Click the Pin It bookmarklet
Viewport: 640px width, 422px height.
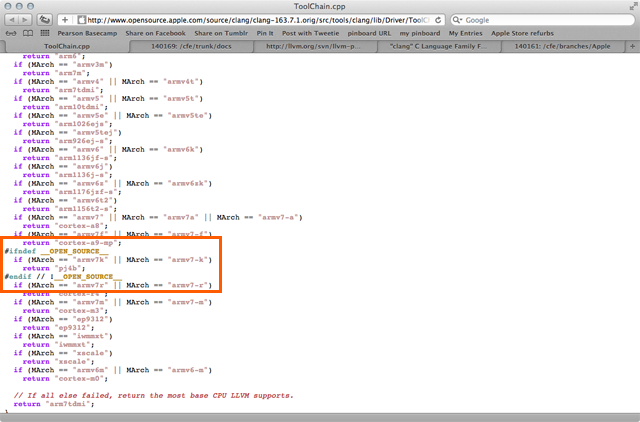coord(265,33)
